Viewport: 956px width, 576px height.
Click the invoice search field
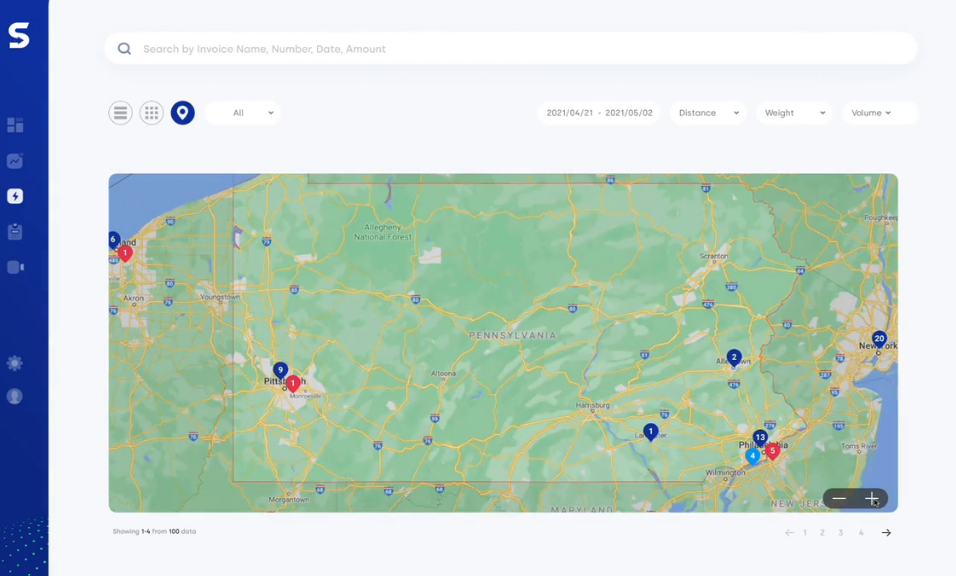pos(510,49)
